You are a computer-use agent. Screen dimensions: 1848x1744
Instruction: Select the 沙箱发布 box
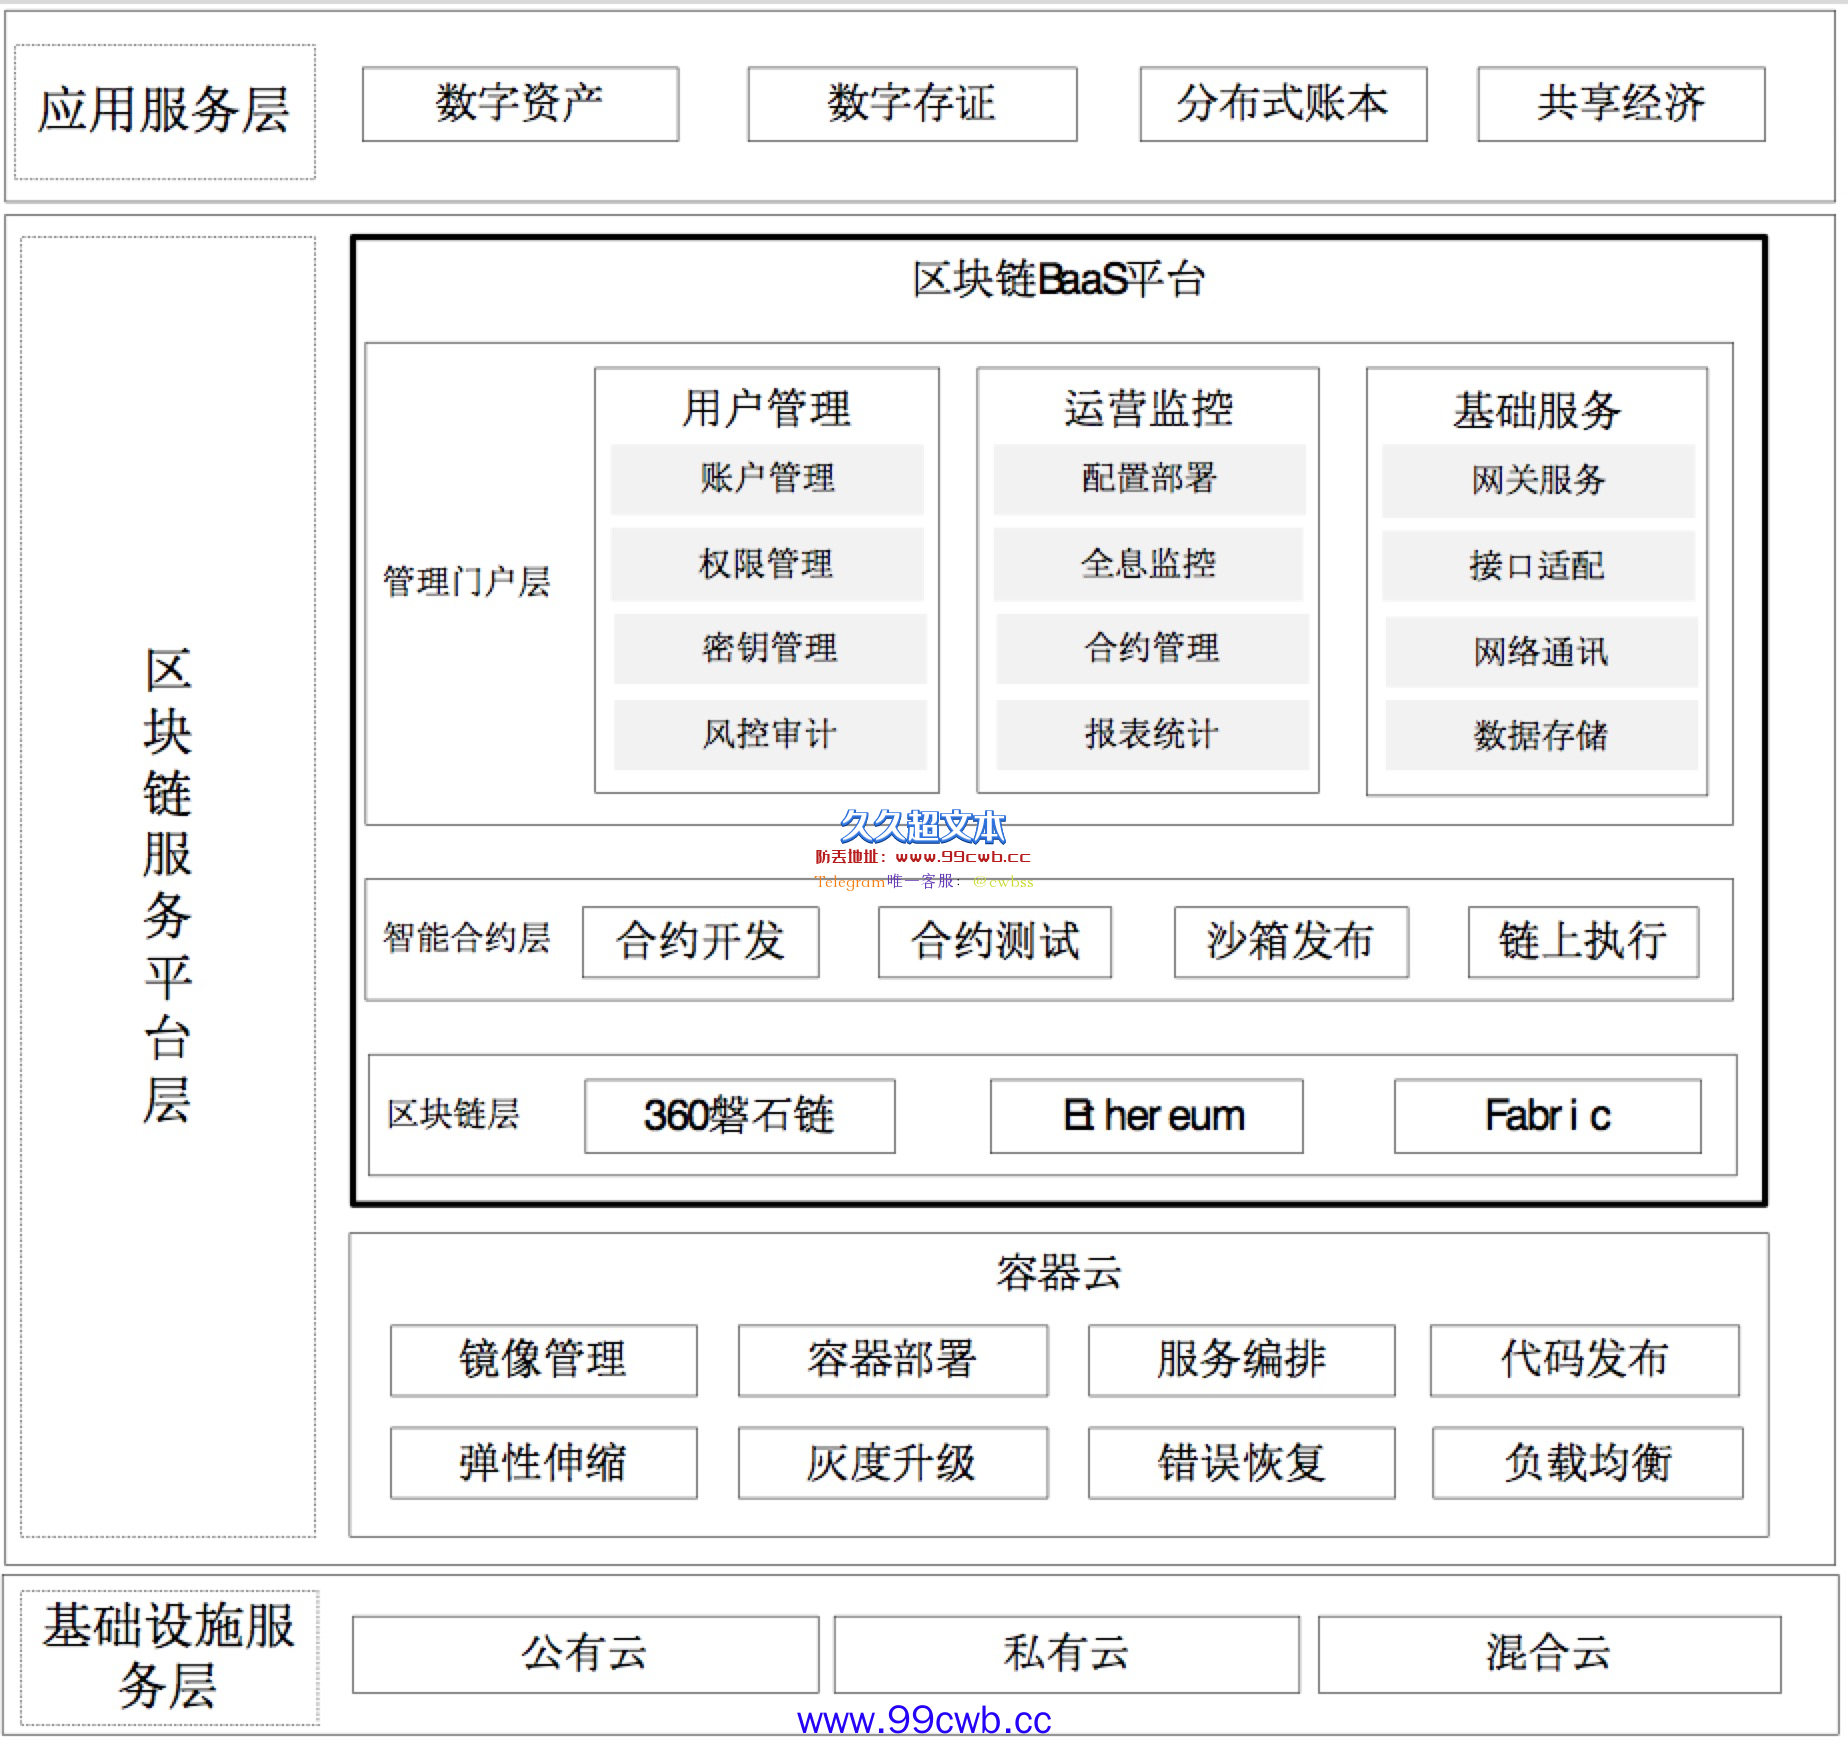pyautogui.click(x=1291, y=942)
